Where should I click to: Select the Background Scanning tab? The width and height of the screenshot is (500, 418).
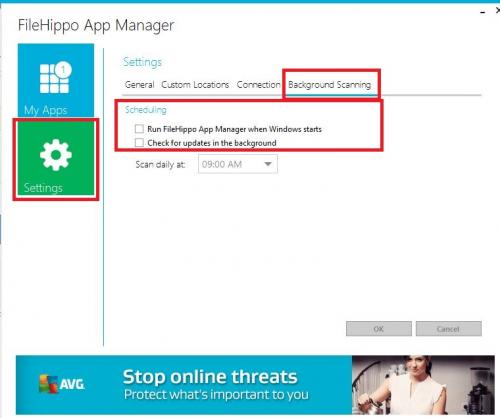click(x=329, y=85)
